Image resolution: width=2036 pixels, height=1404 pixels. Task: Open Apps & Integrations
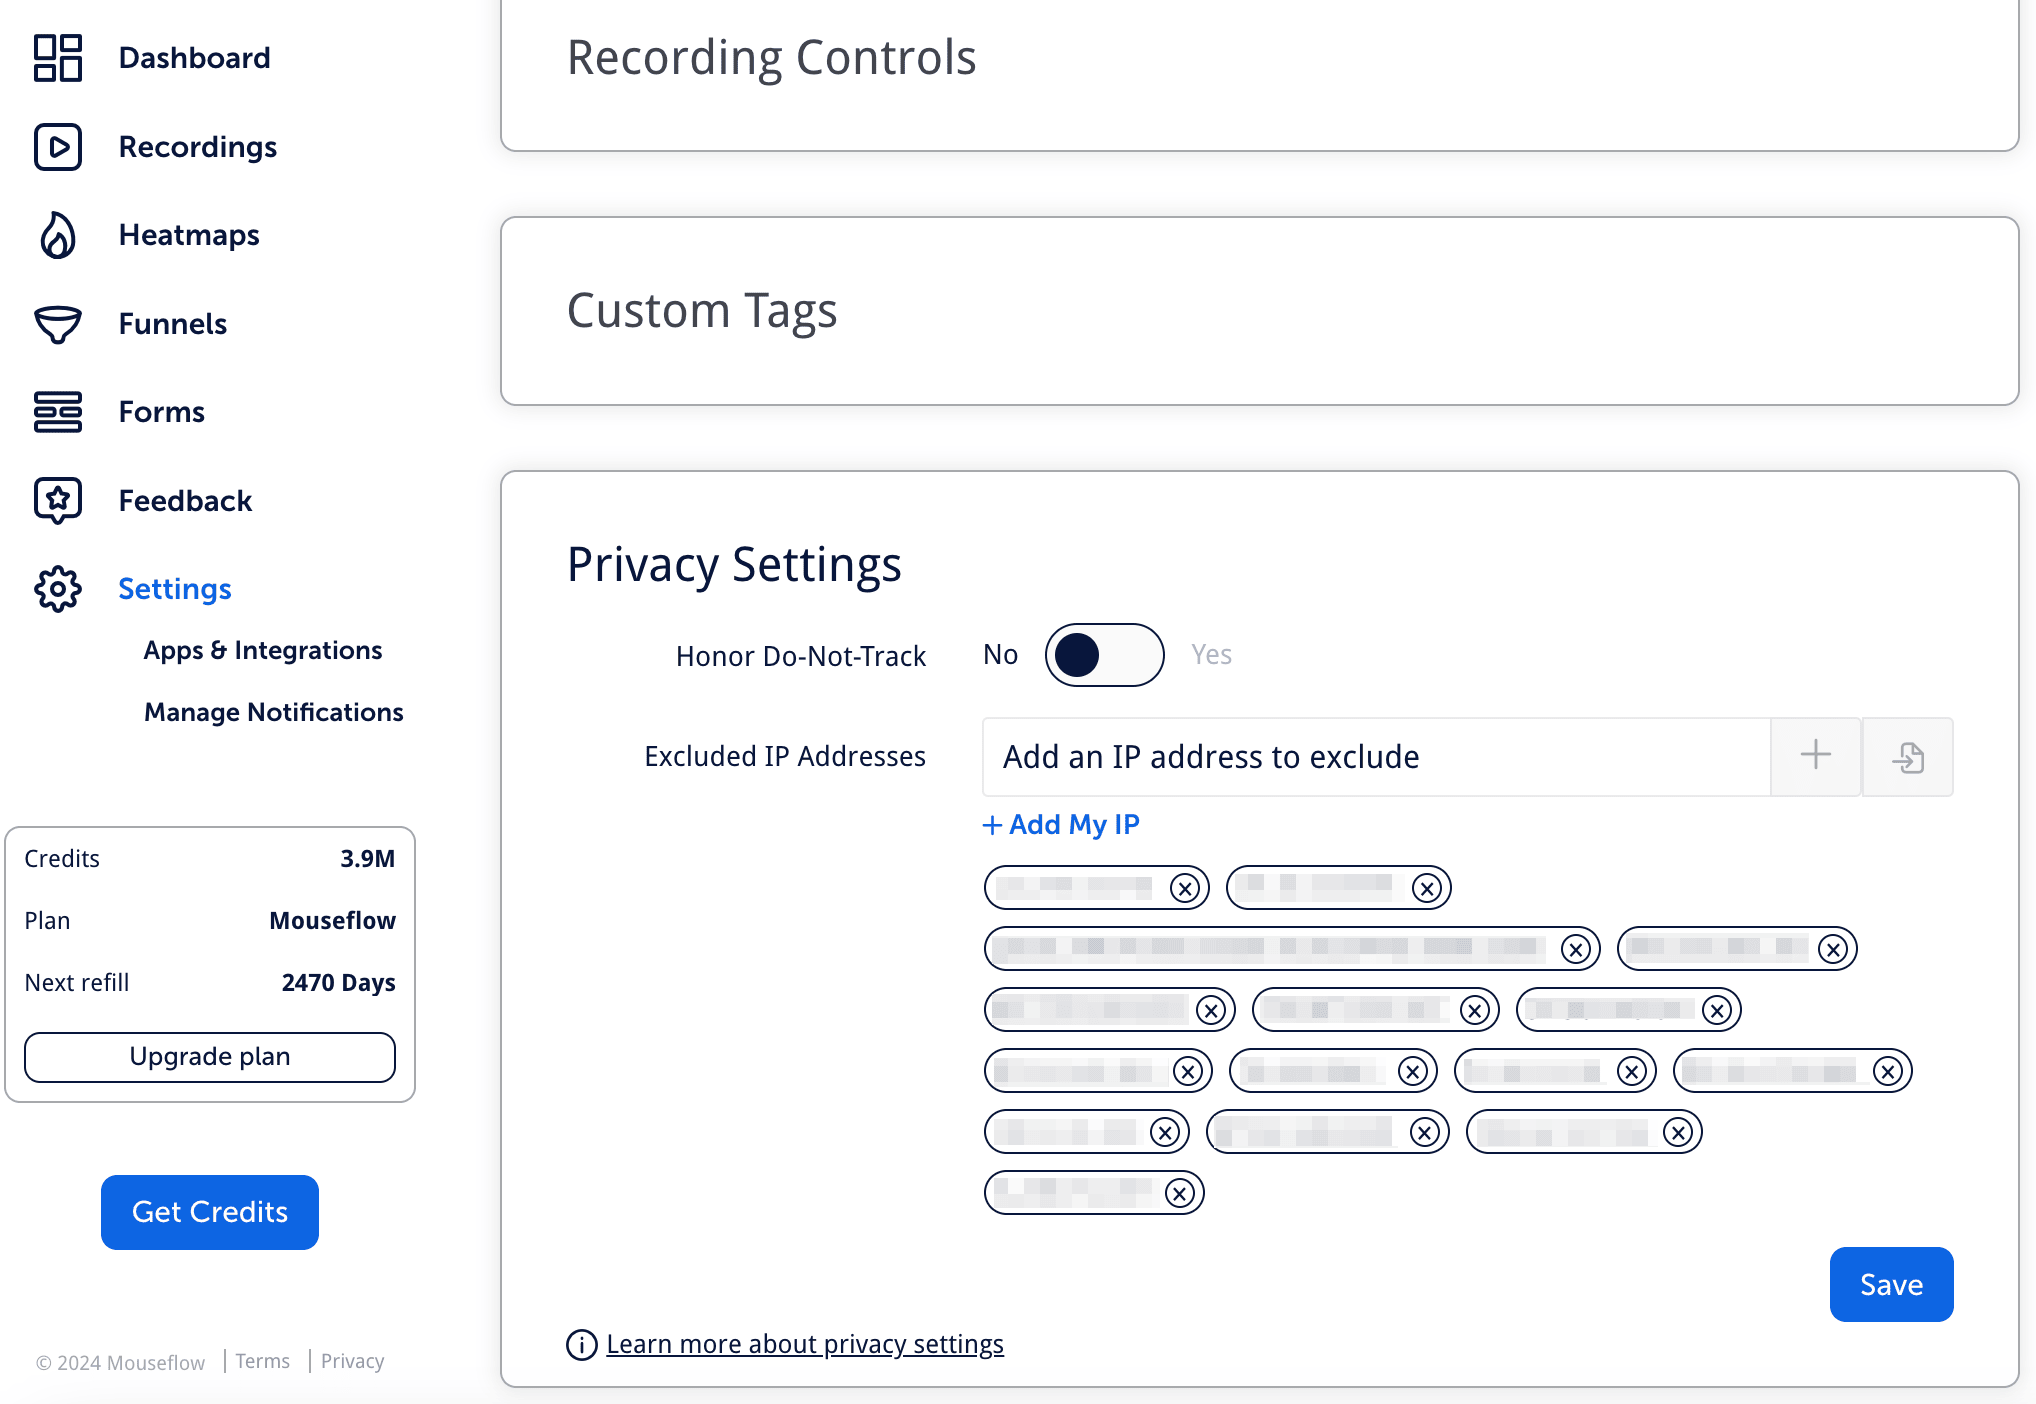tap(262, 650)
